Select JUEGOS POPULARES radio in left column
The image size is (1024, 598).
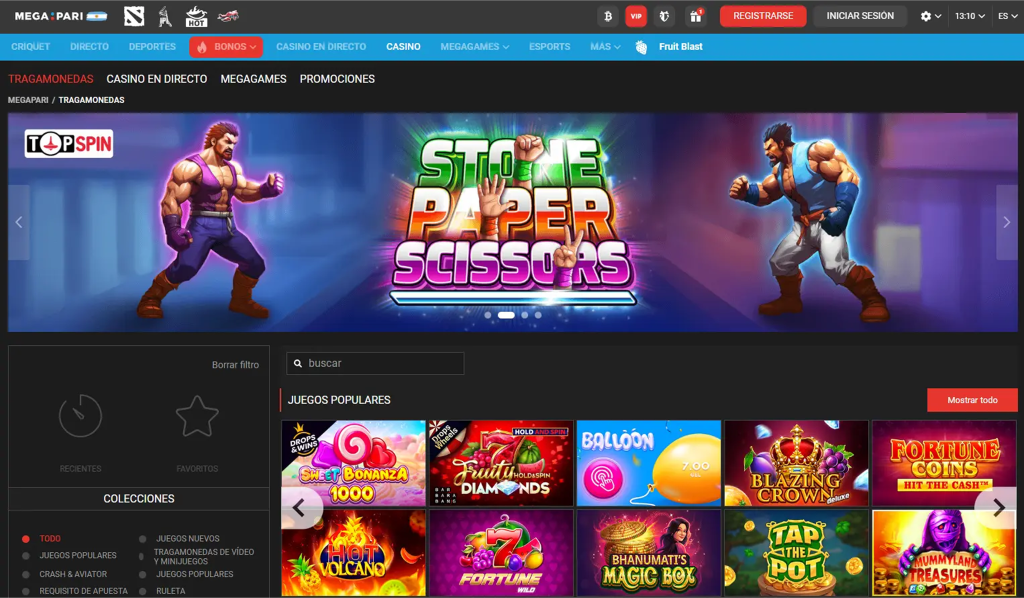click(25, 556)
